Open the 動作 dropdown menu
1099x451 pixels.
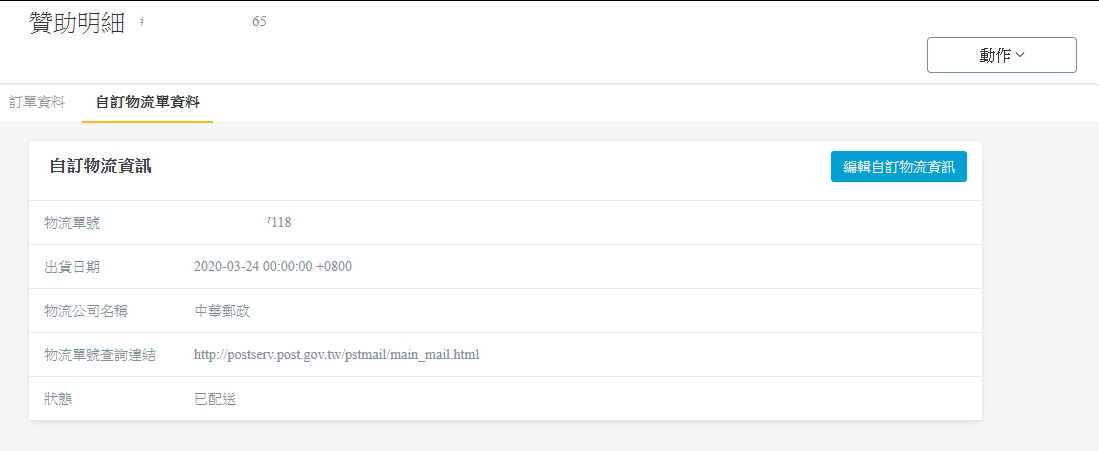(1002, 55)
